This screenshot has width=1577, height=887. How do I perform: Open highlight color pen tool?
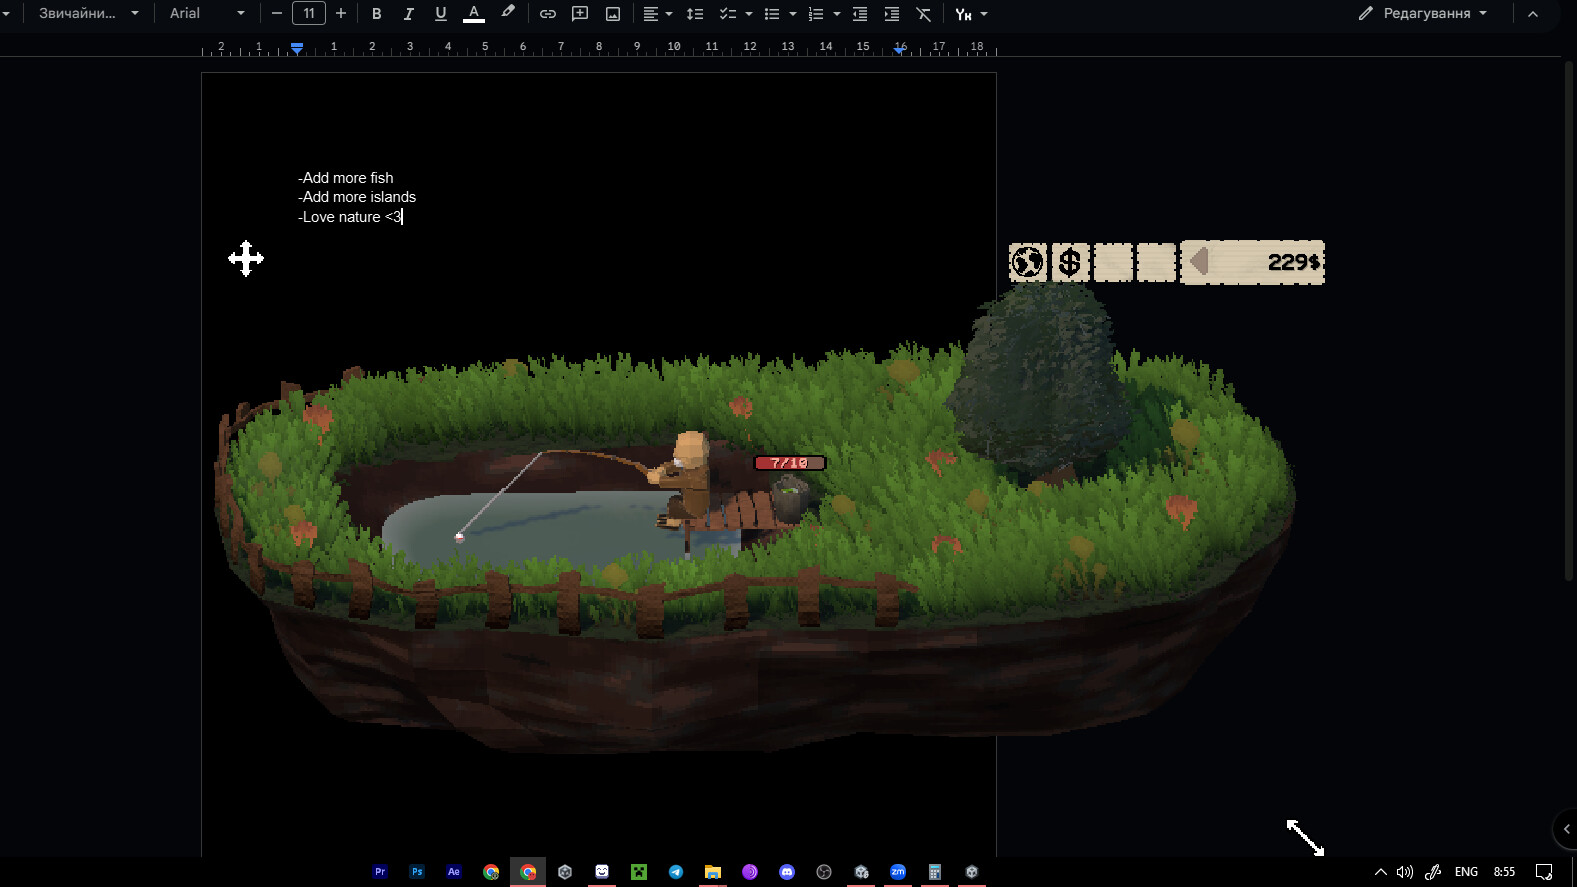coord(508,13)
